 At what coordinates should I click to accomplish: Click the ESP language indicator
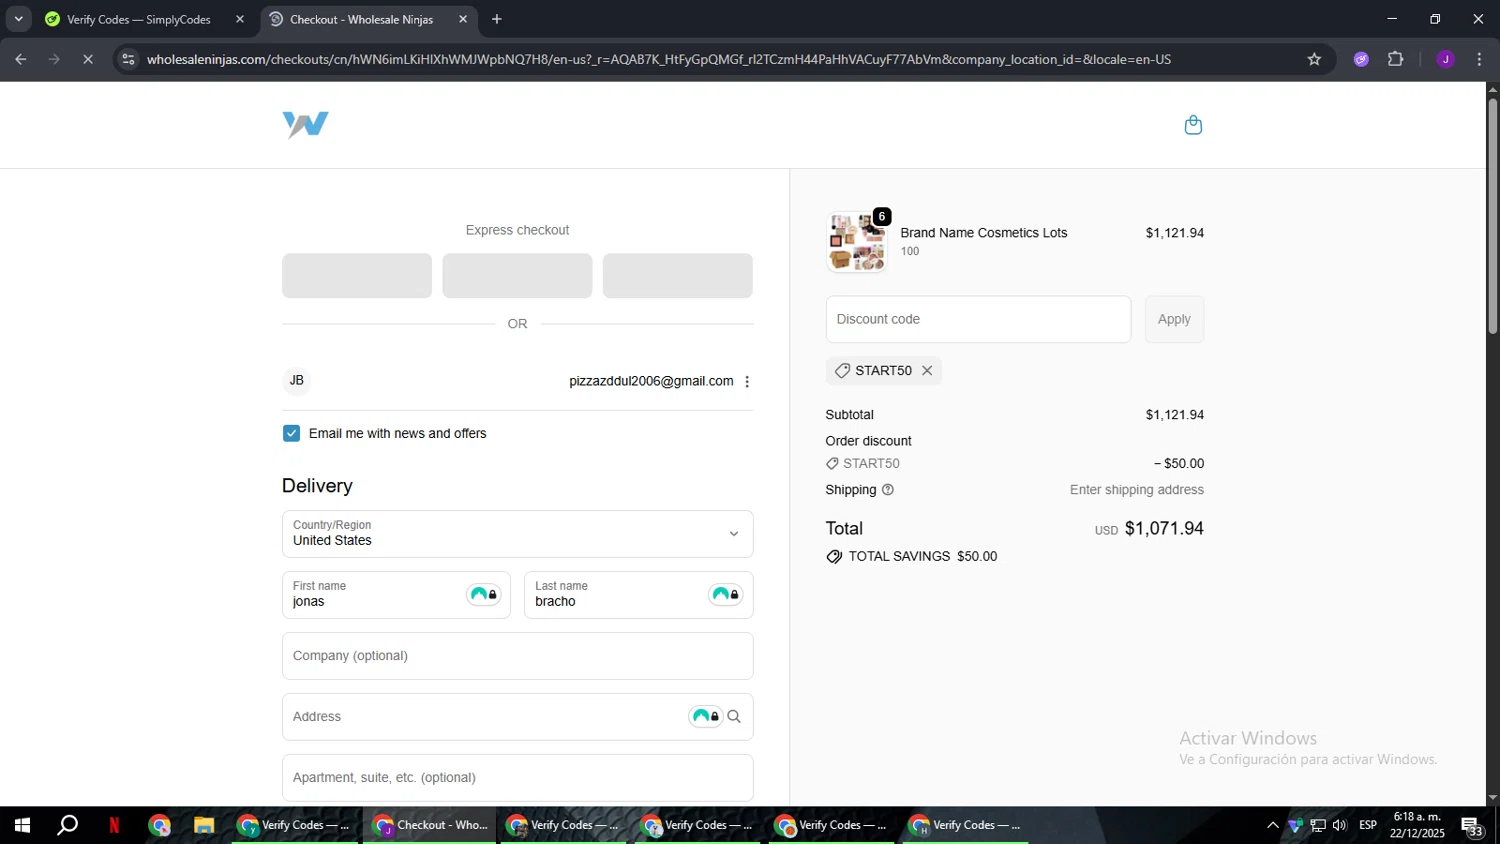coord(1368,825)
